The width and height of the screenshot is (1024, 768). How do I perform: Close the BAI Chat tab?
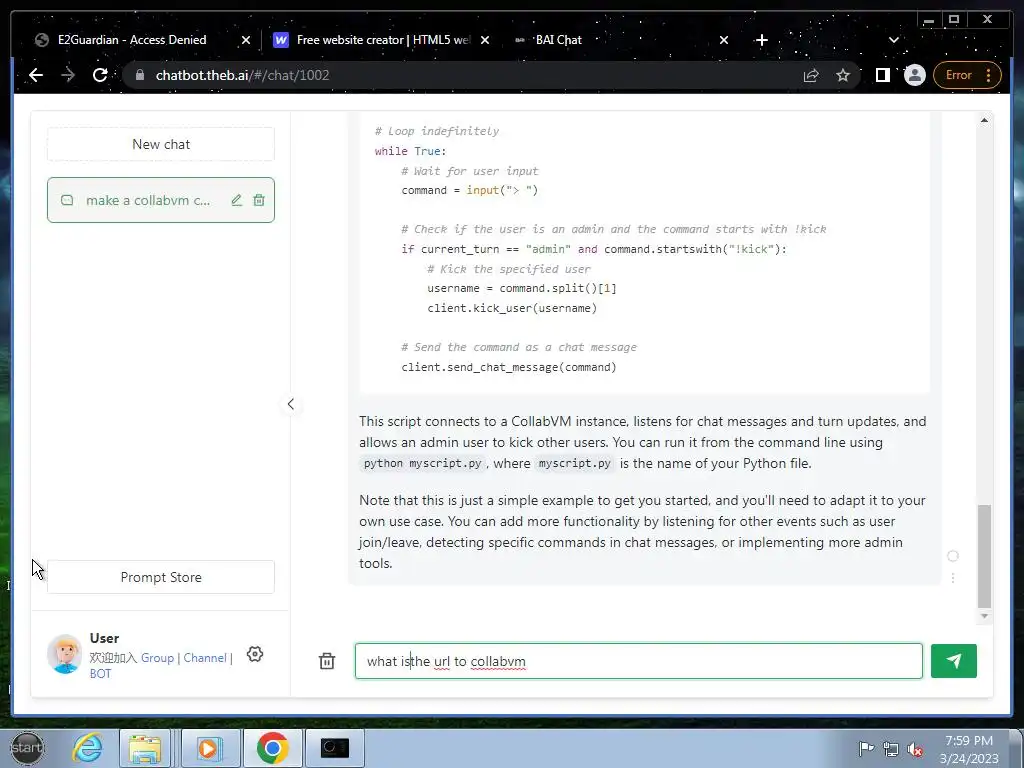[724, 40]
